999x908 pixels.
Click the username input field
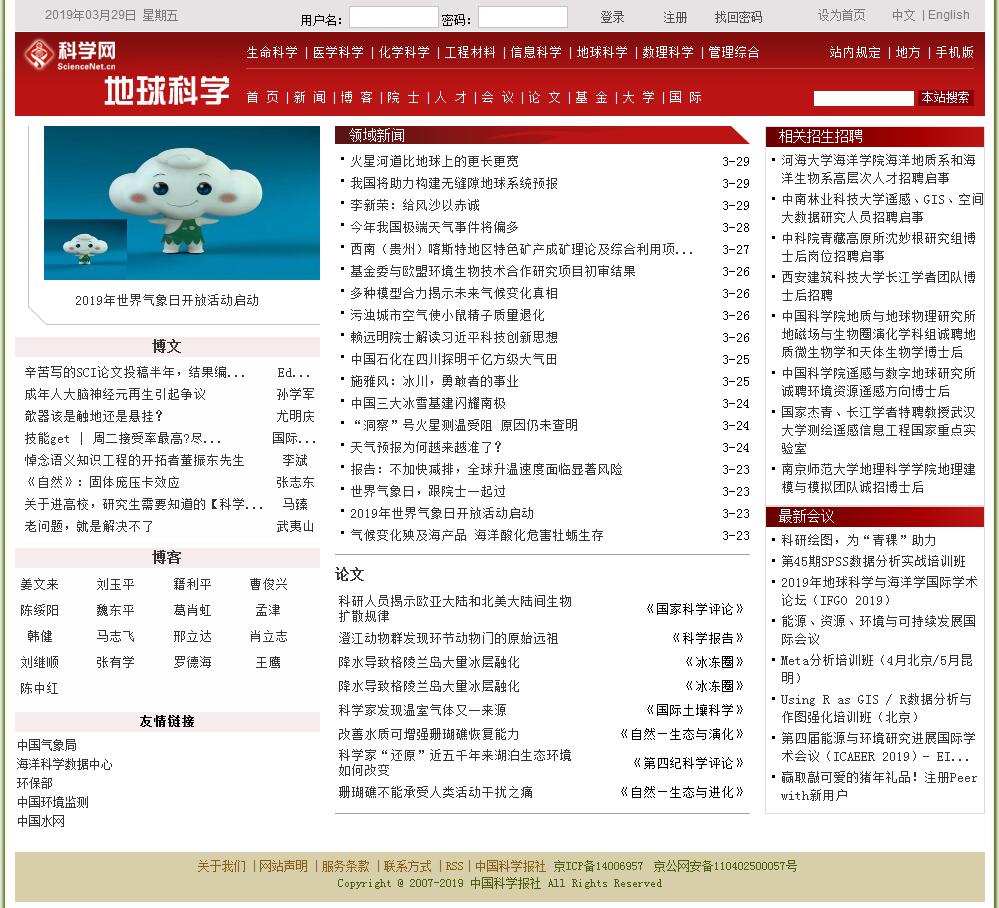point(393,17)
